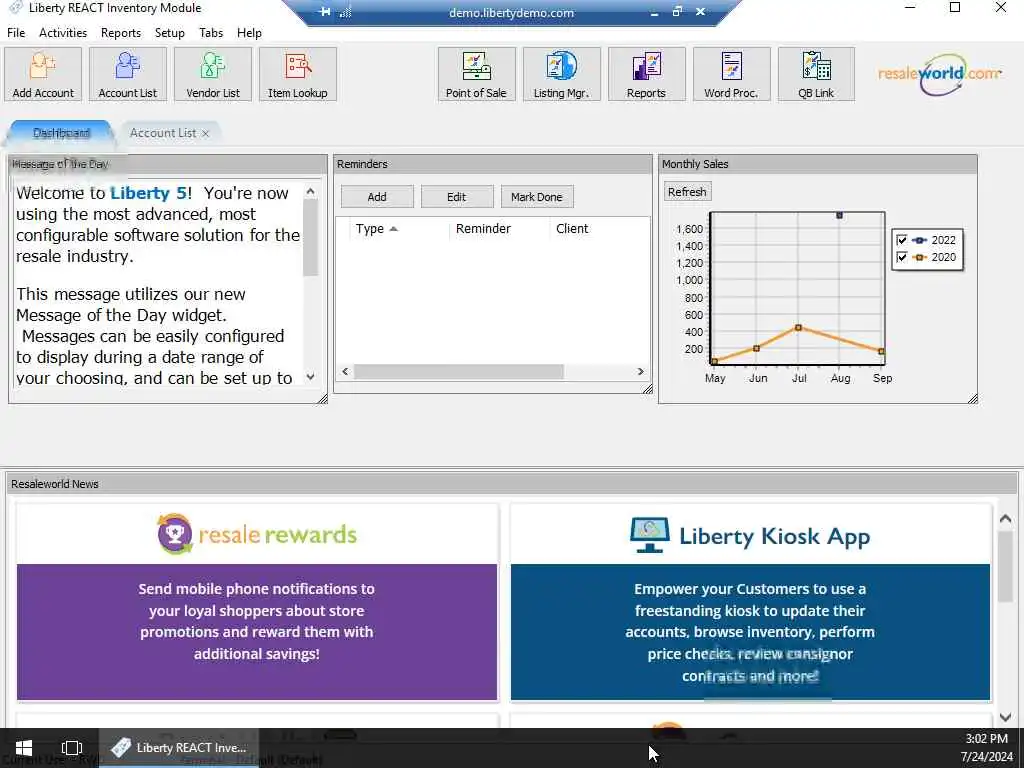Click the Mark Done button
Image resolution: width=1024 pixels, height=768 pixels.
(537, 197)
